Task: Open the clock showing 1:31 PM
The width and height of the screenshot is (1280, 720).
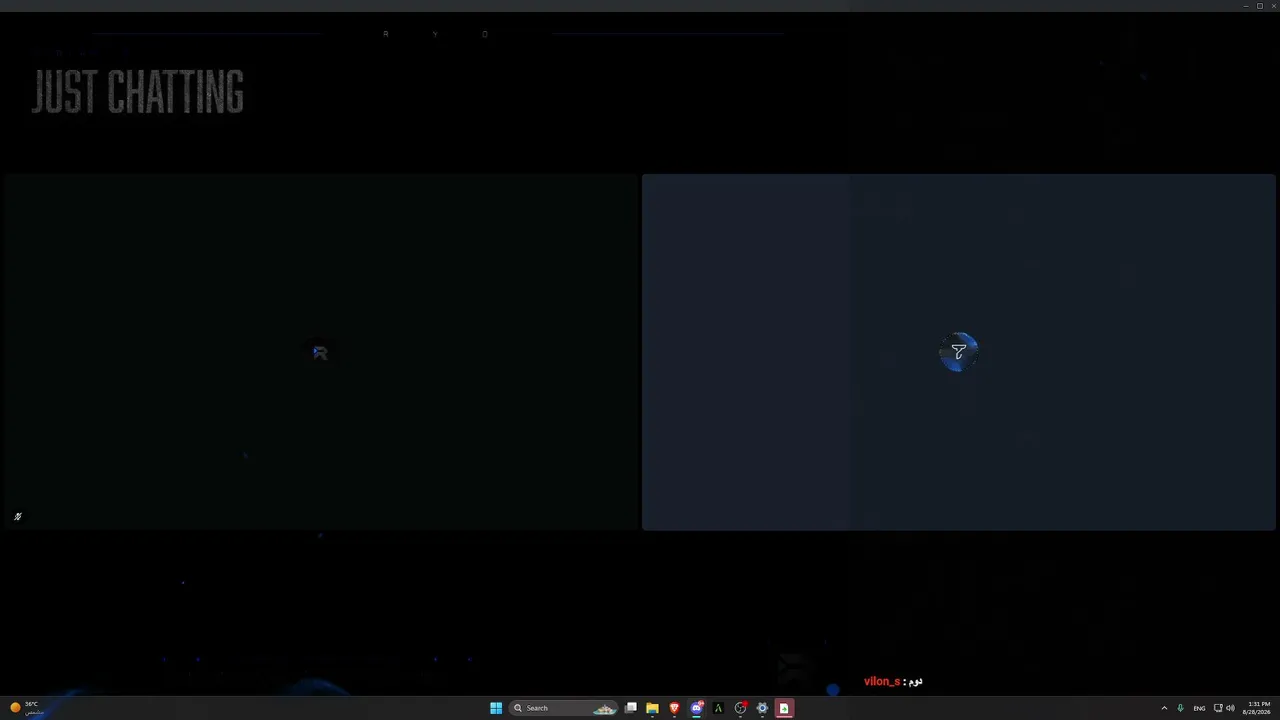Action: coord(1258,708)
